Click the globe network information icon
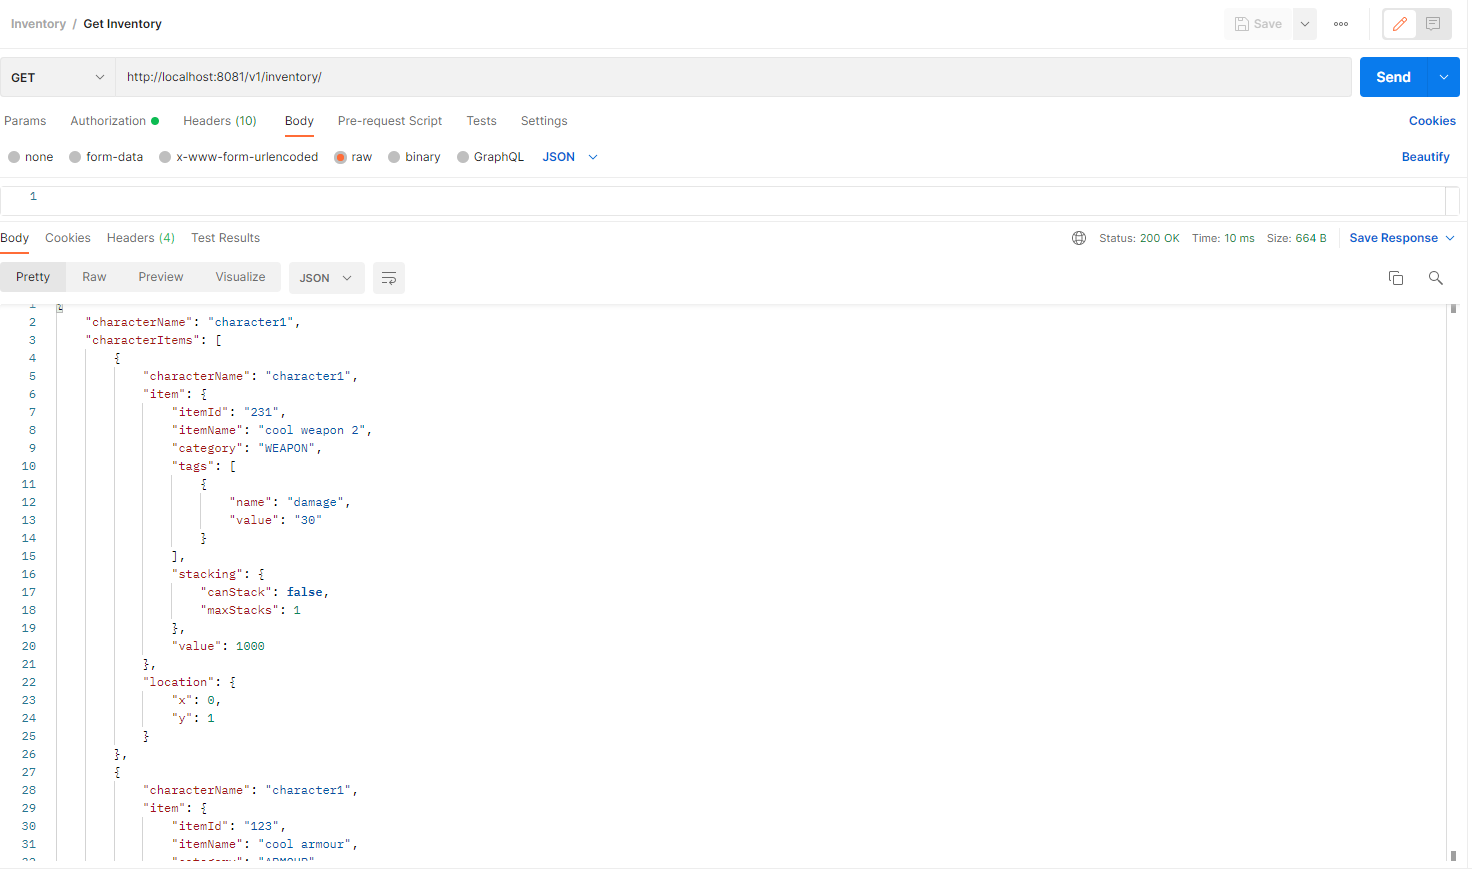Screen dimensions: 1472x874 (x=1079, y=238)
